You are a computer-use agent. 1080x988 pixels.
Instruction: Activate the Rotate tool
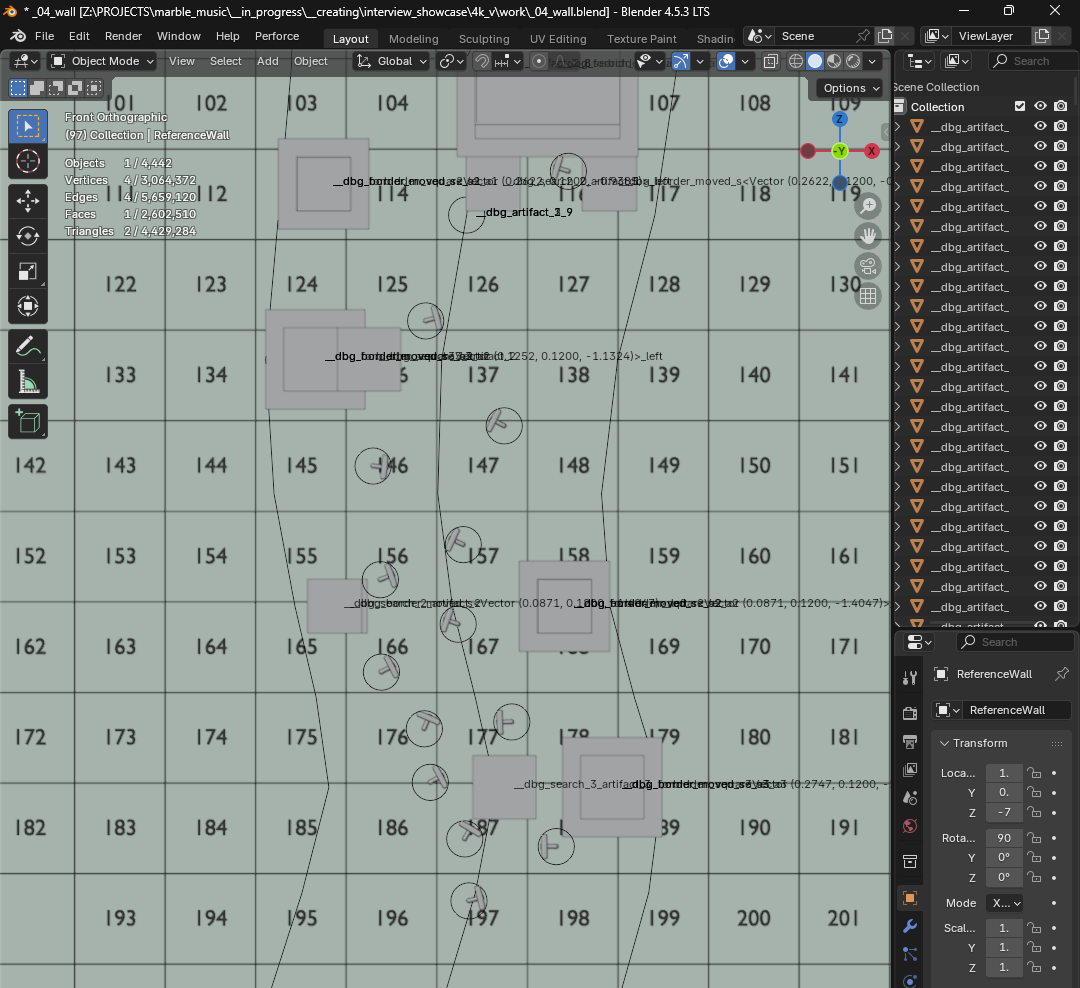tap(28, 237)
